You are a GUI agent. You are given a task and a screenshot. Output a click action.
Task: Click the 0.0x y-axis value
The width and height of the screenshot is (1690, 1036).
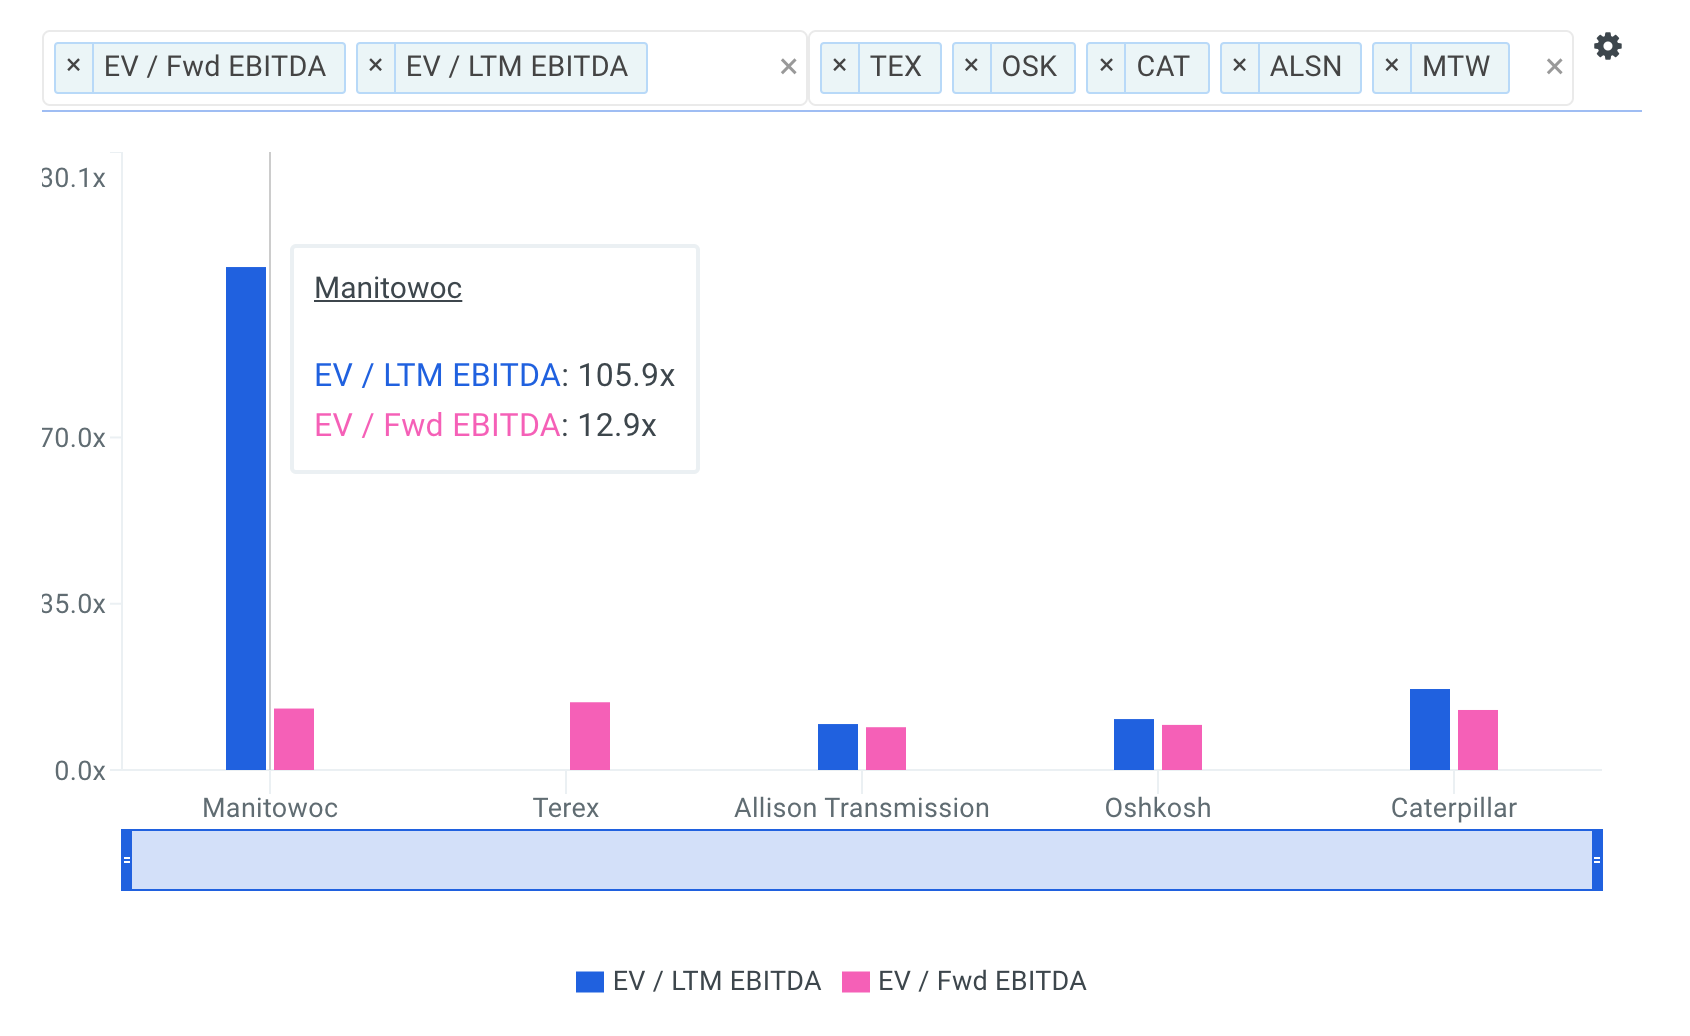(80, 771)
